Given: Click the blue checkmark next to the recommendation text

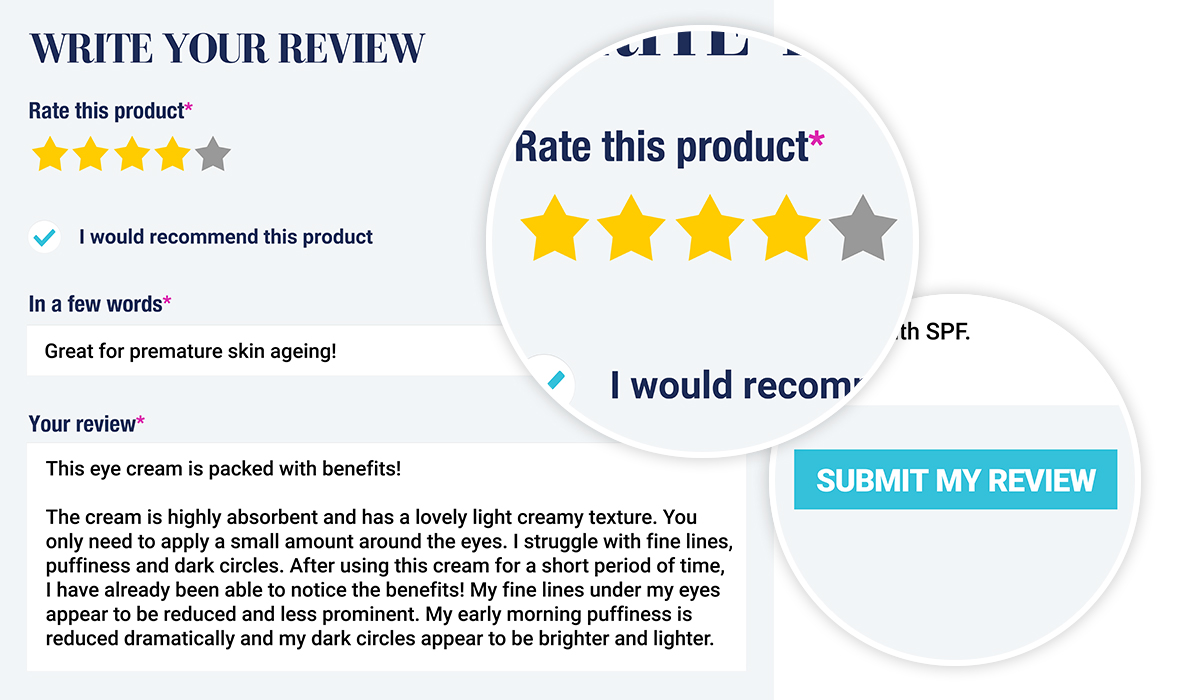Looking at the screenshot, I should coord(42,237).
